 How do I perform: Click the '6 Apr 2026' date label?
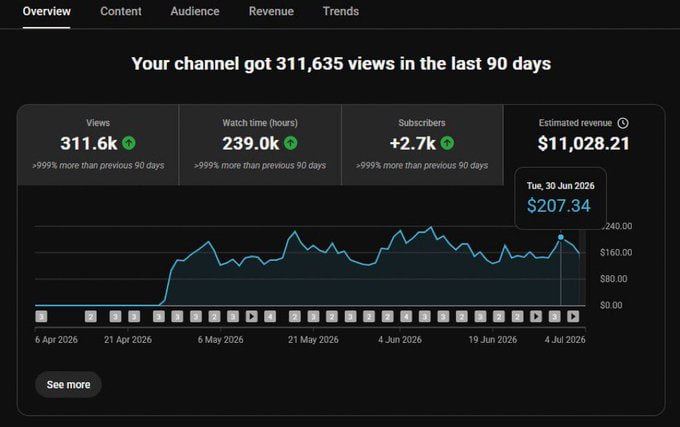point(56,339)
